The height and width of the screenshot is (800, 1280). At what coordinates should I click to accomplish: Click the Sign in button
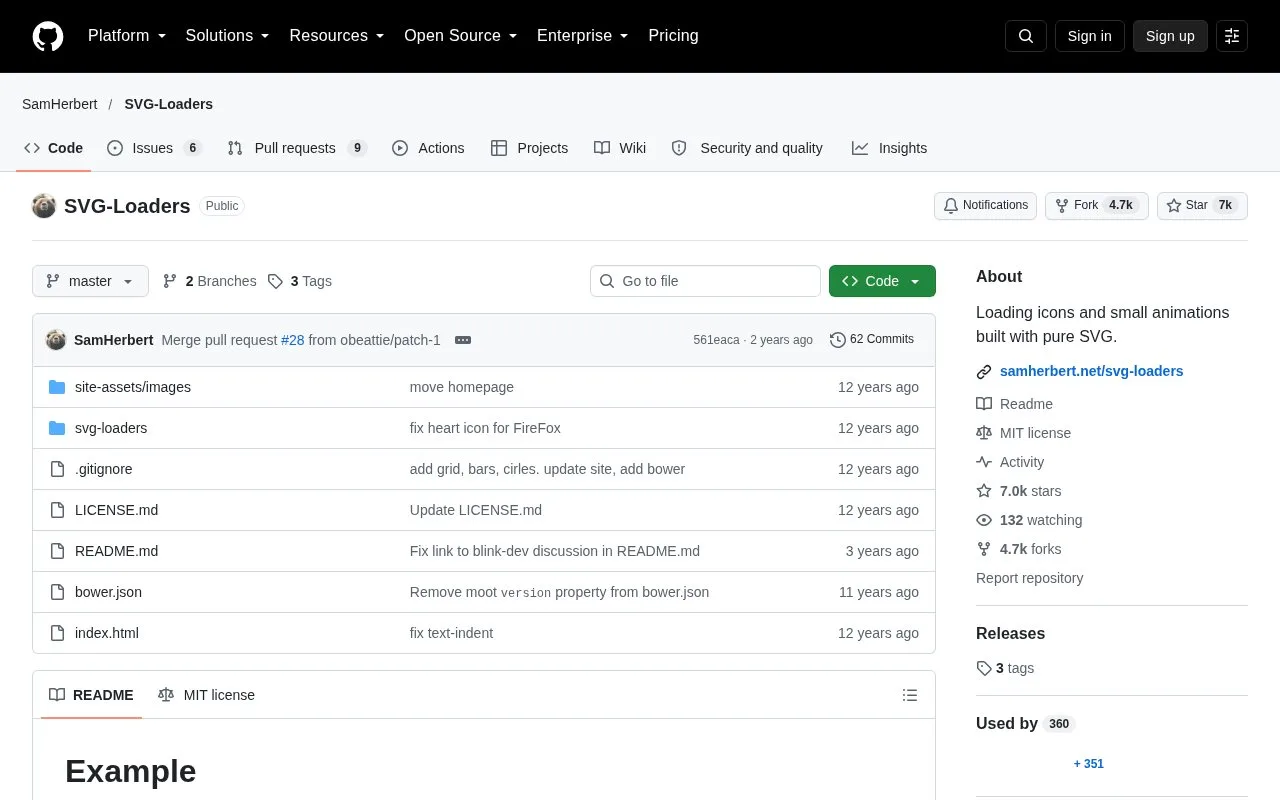click(x=1089, y=36)
